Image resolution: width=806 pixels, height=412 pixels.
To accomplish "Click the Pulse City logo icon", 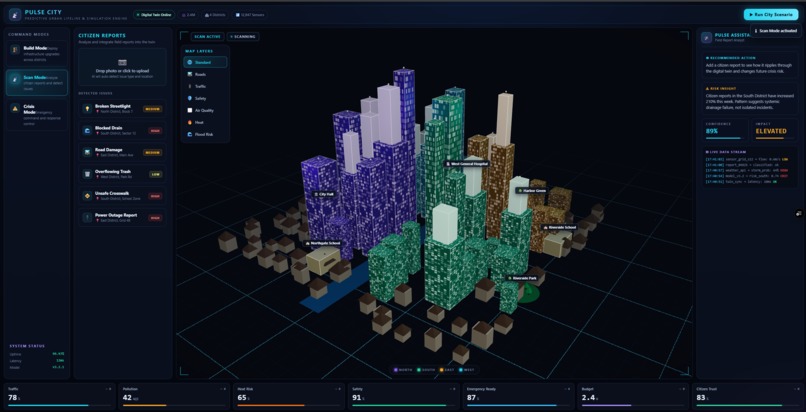I will [x=15, y=14].
